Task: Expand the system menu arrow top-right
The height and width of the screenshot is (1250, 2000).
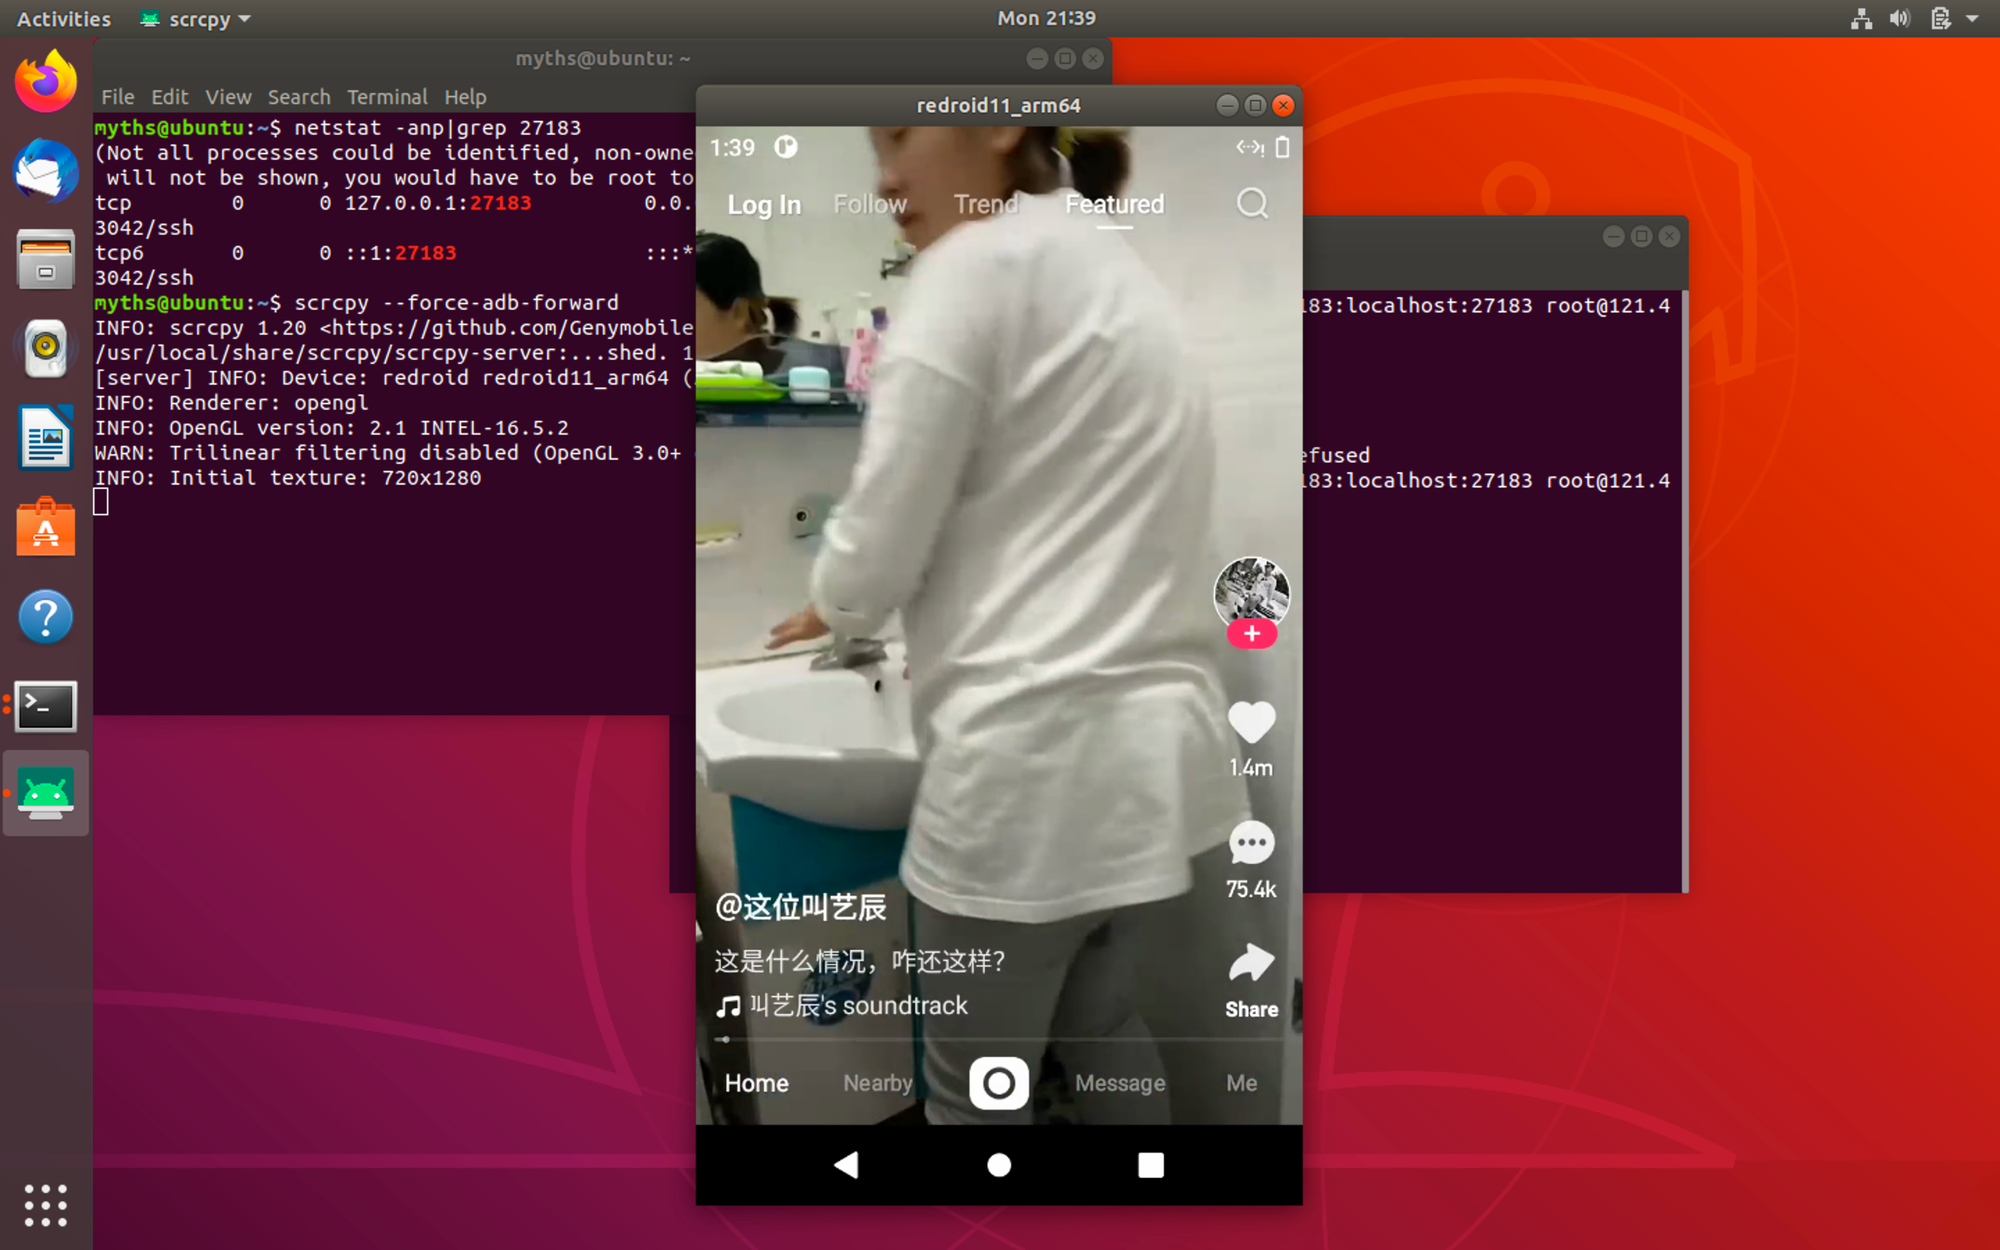Action: click(x=1972, y=18)
